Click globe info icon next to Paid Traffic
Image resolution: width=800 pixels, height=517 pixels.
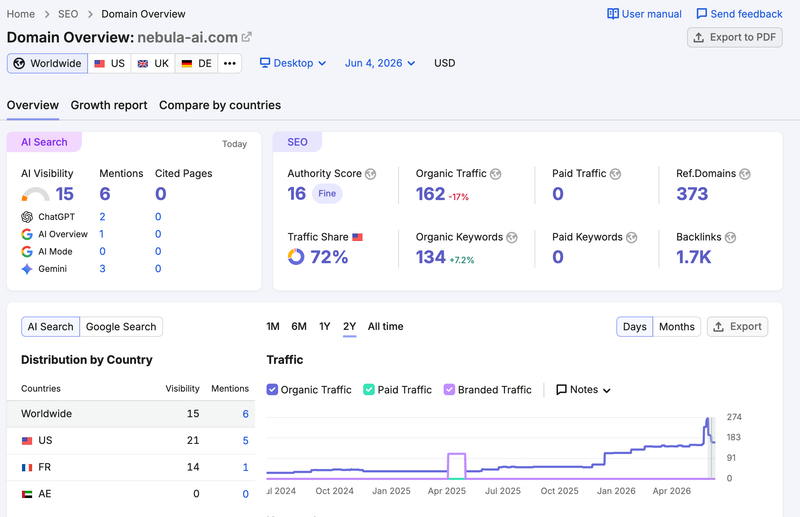615,174
